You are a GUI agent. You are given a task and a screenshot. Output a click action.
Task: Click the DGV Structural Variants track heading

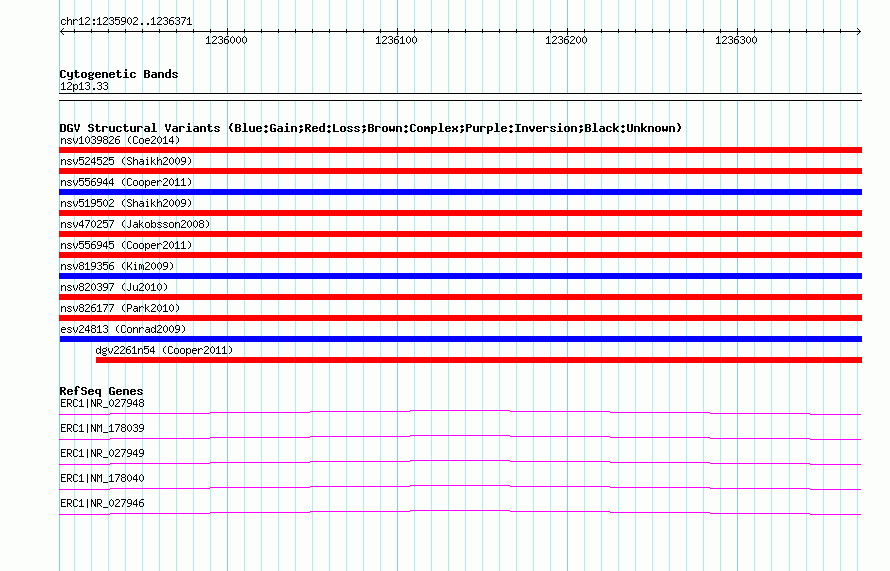[x=371, y=128]
